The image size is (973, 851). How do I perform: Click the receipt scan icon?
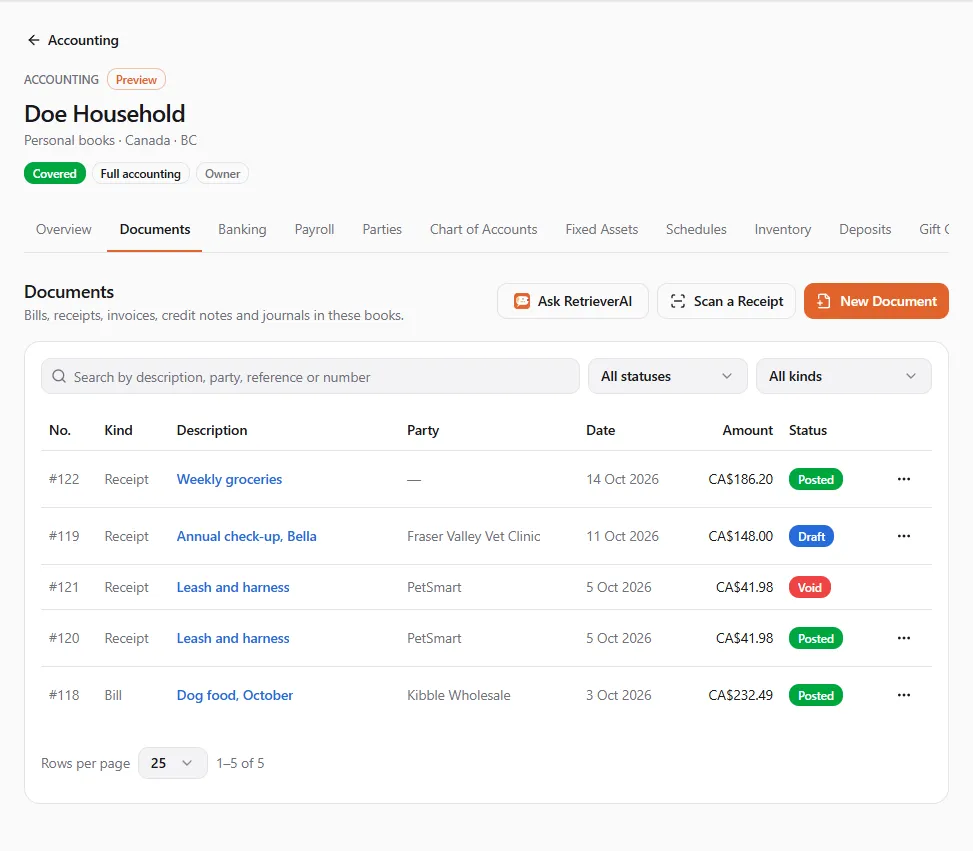(x=678, y=302)
